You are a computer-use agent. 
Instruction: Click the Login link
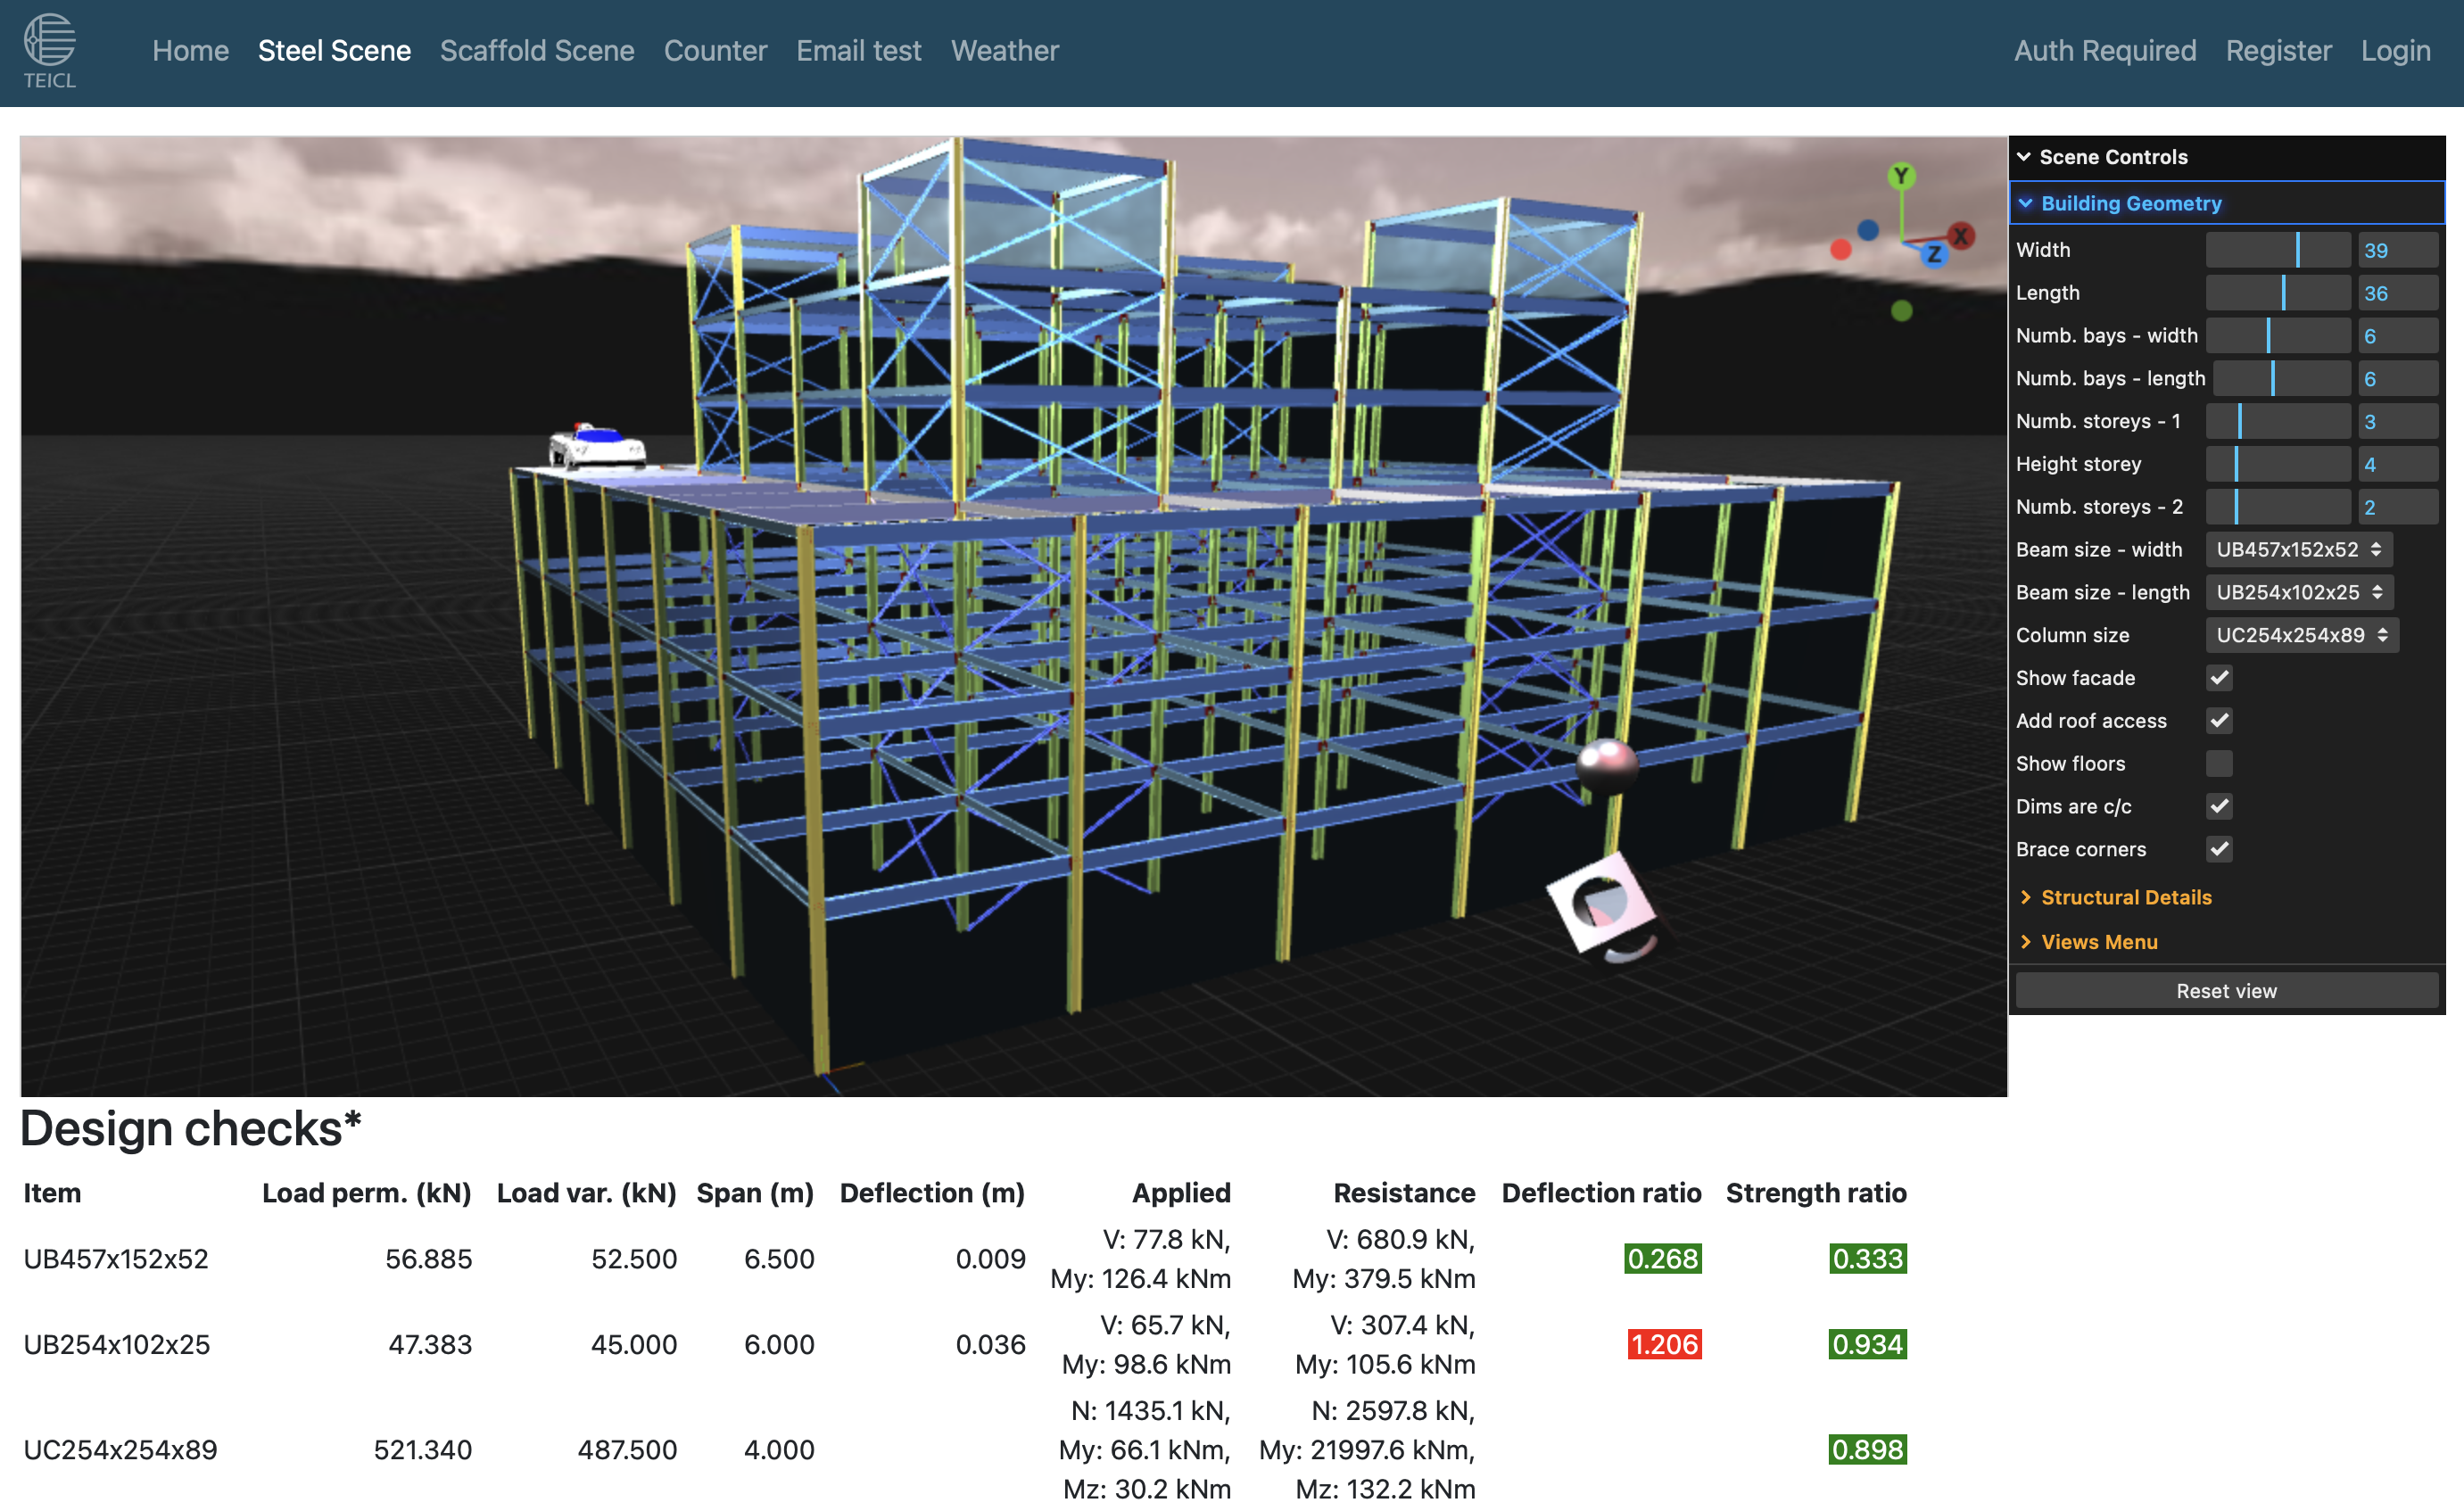[2395, 51]
